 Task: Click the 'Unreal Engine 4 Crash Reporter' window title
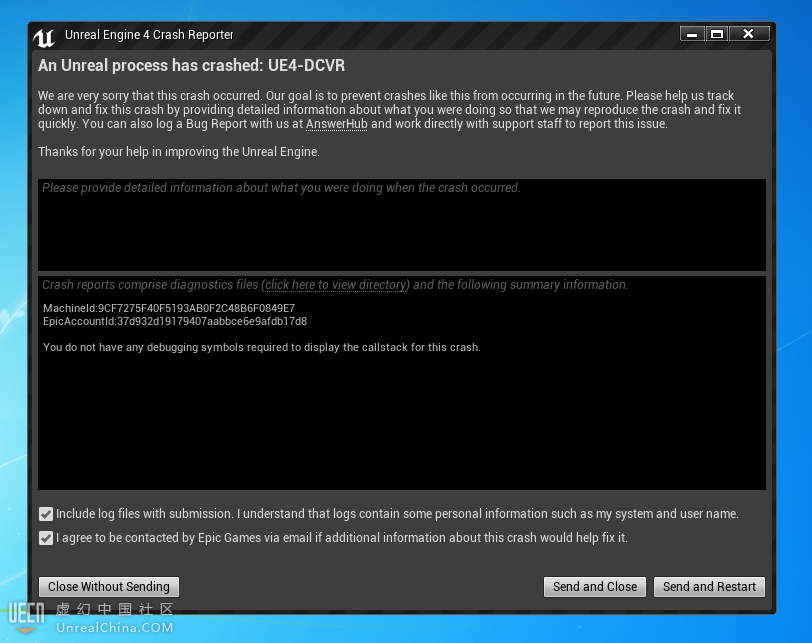(149, 35)
